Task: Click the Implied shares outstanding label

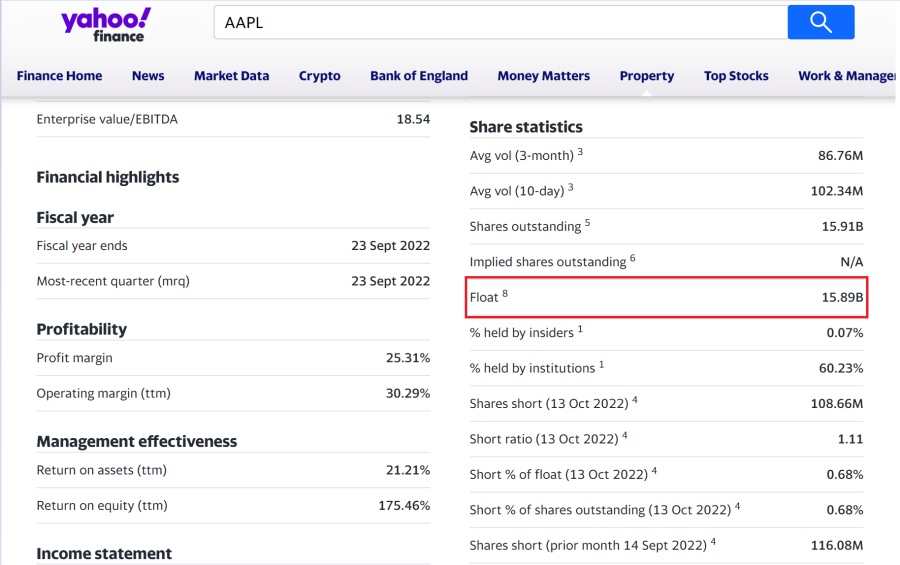Action: pyautogui.click(x=552, y=261)
